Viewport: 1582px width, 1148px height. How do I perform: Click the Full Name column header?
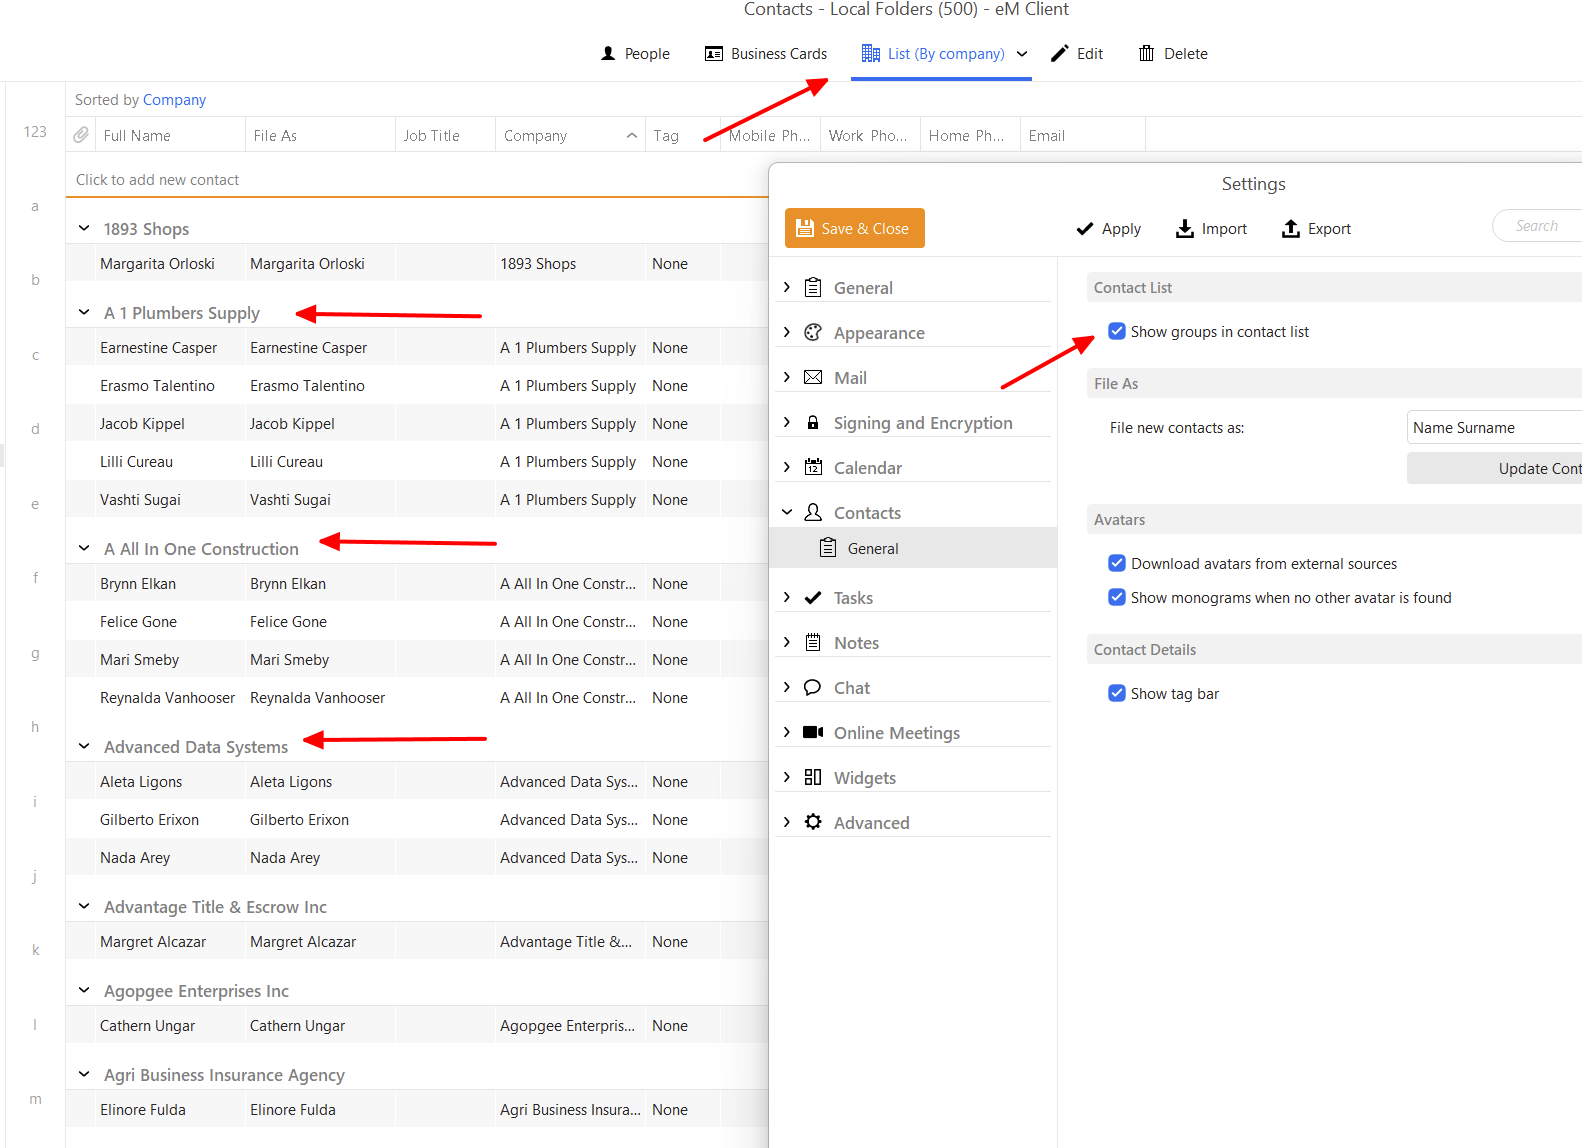click(170, 135)
